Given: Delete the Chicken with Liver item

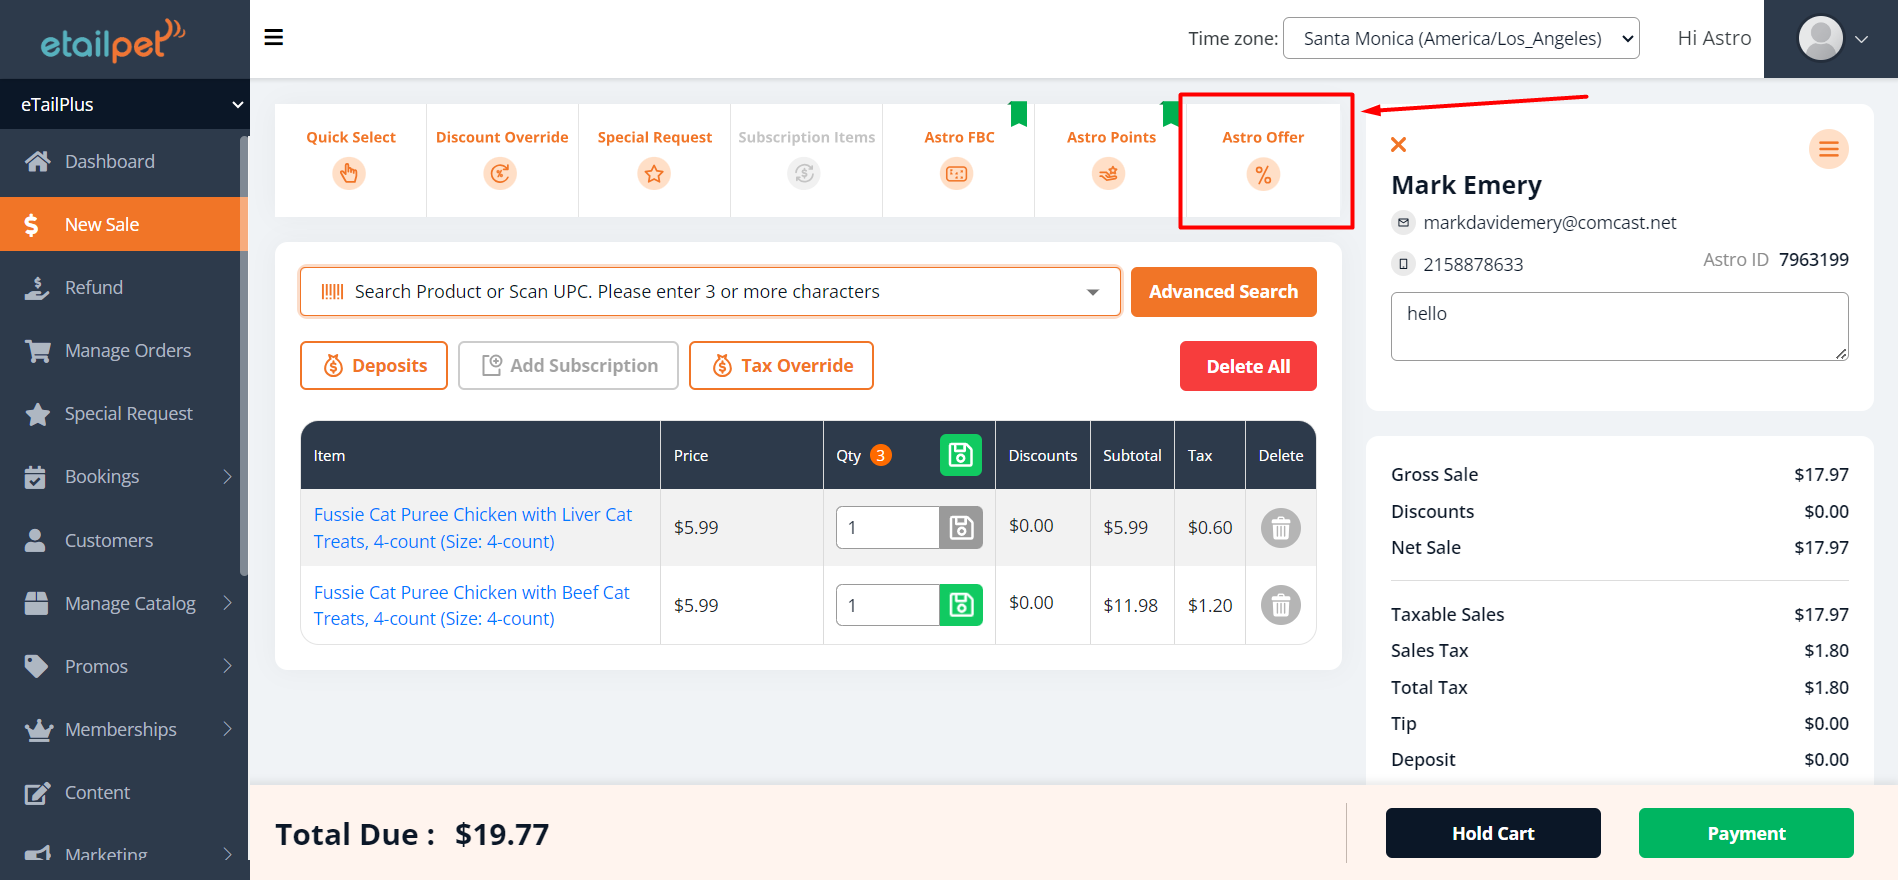Looking at the screenshot, I should (1280, 528).
